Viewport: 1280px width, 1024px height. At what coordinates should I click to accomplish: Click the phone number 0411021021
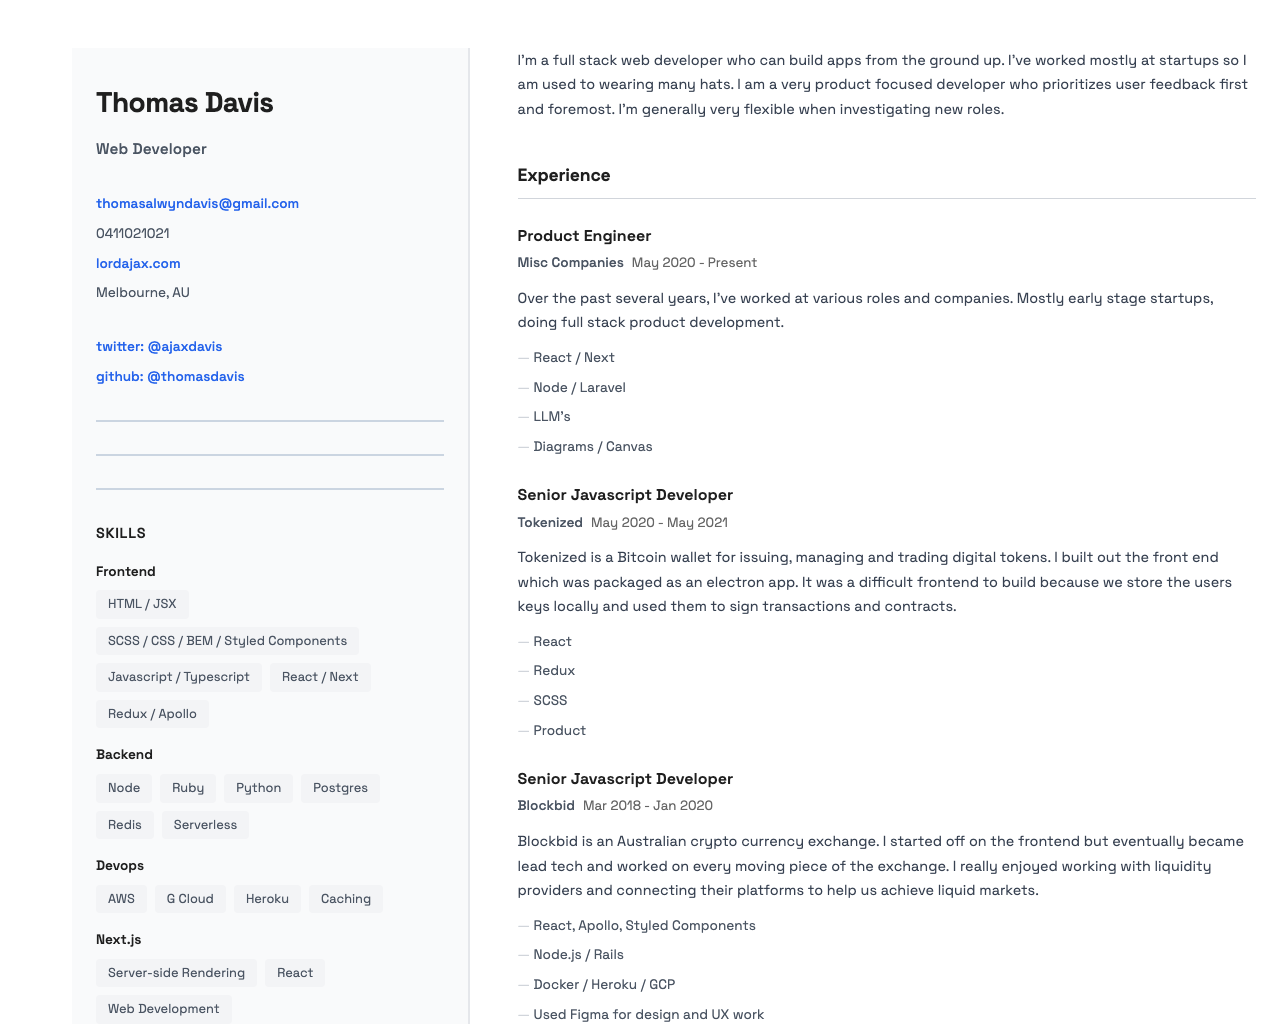[x=133, y=234]
